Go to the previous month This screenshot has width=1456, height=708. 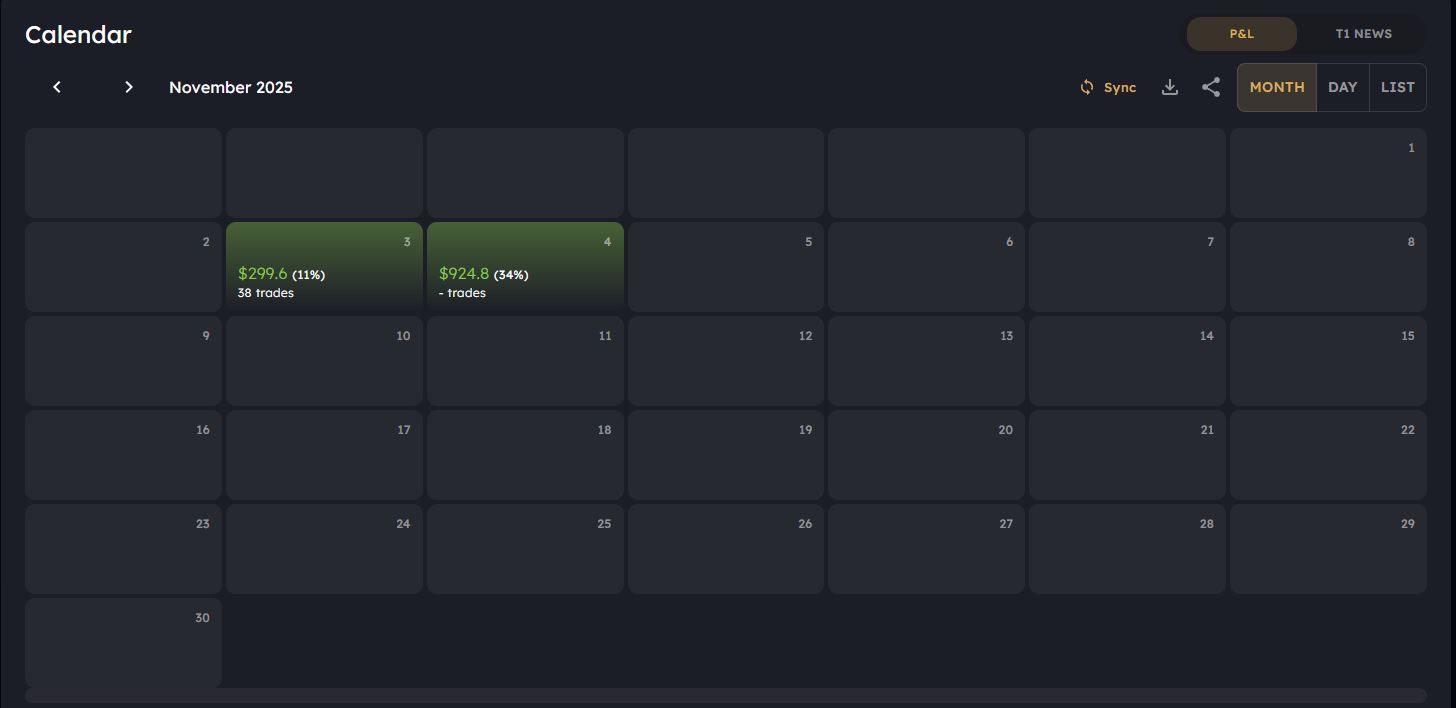point(57,87)
